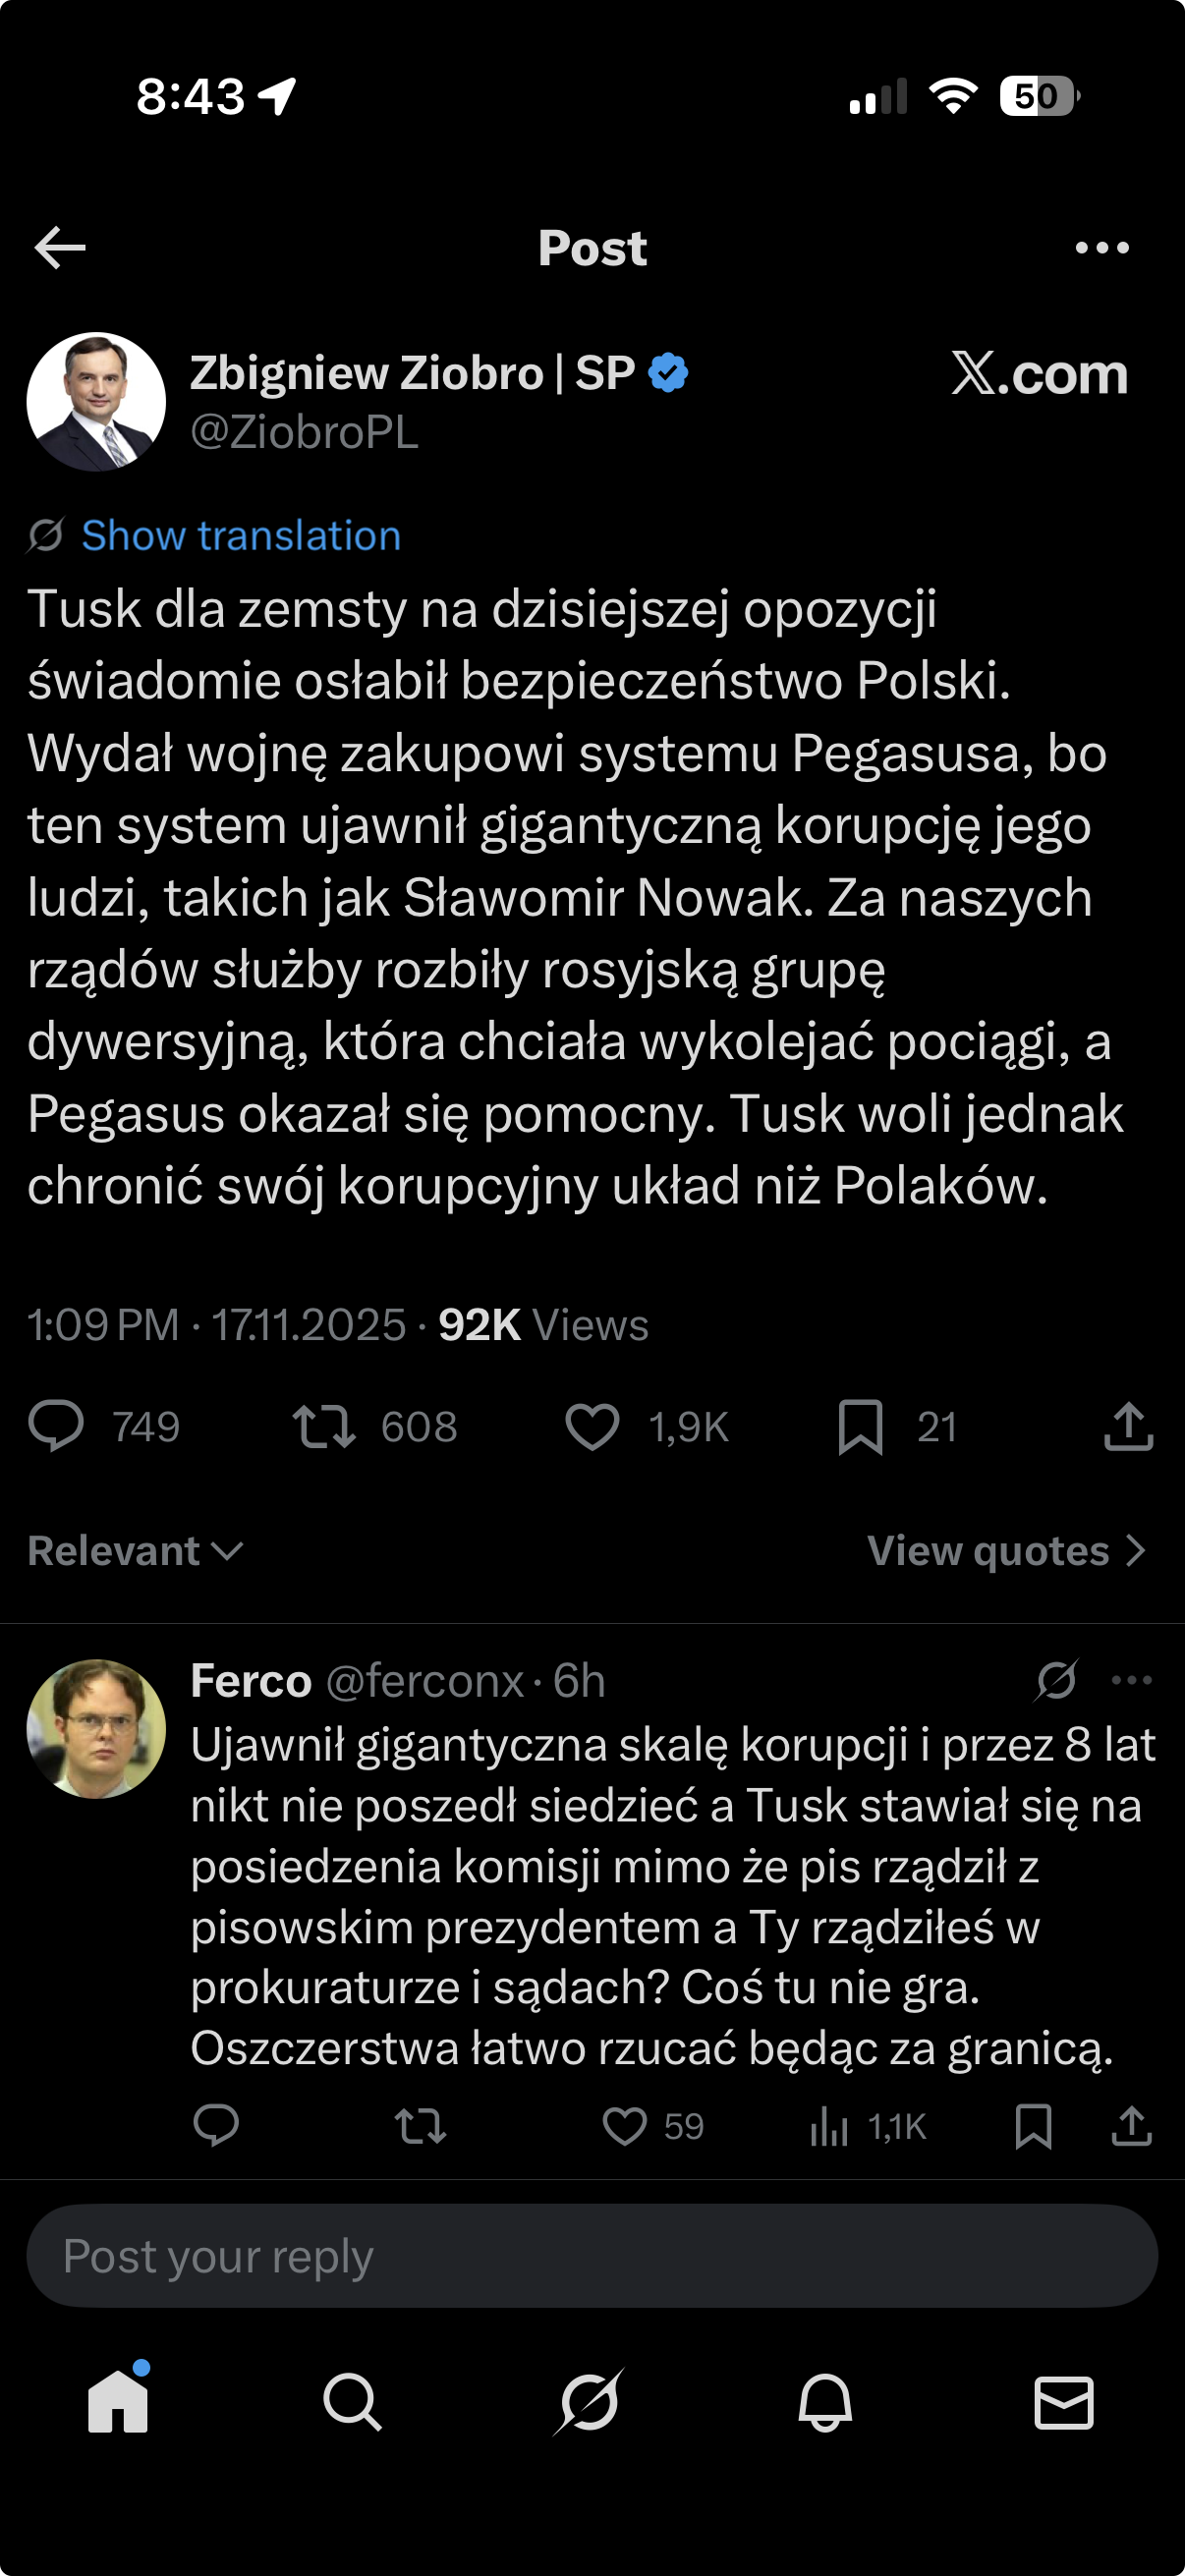Tap the back arrow

click(60, 248)
